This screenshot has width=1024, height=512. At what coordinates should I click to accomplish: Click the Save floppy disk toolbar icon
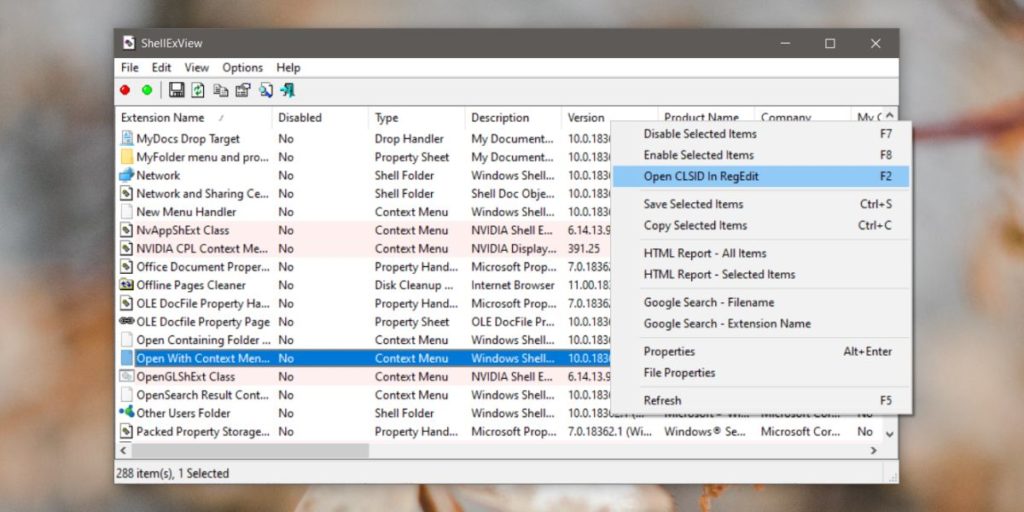coord(176,90)
